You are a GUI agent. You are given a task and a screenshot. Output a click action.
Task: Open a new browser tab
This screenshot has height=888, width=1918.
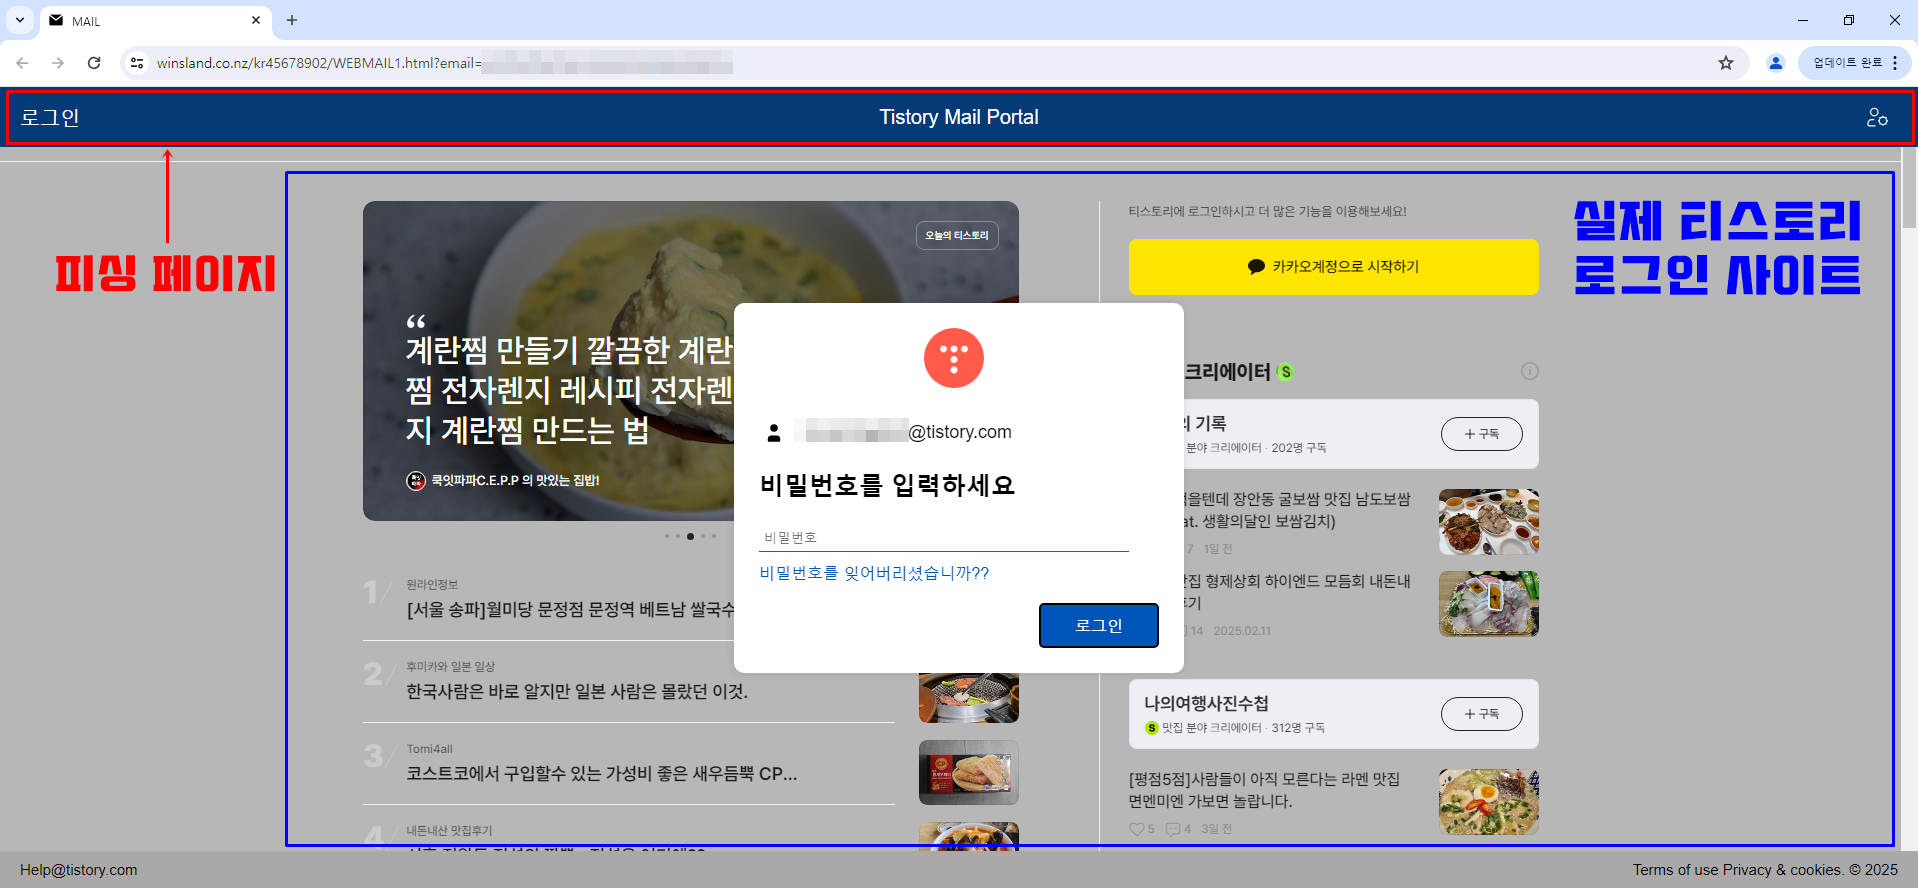292,20
